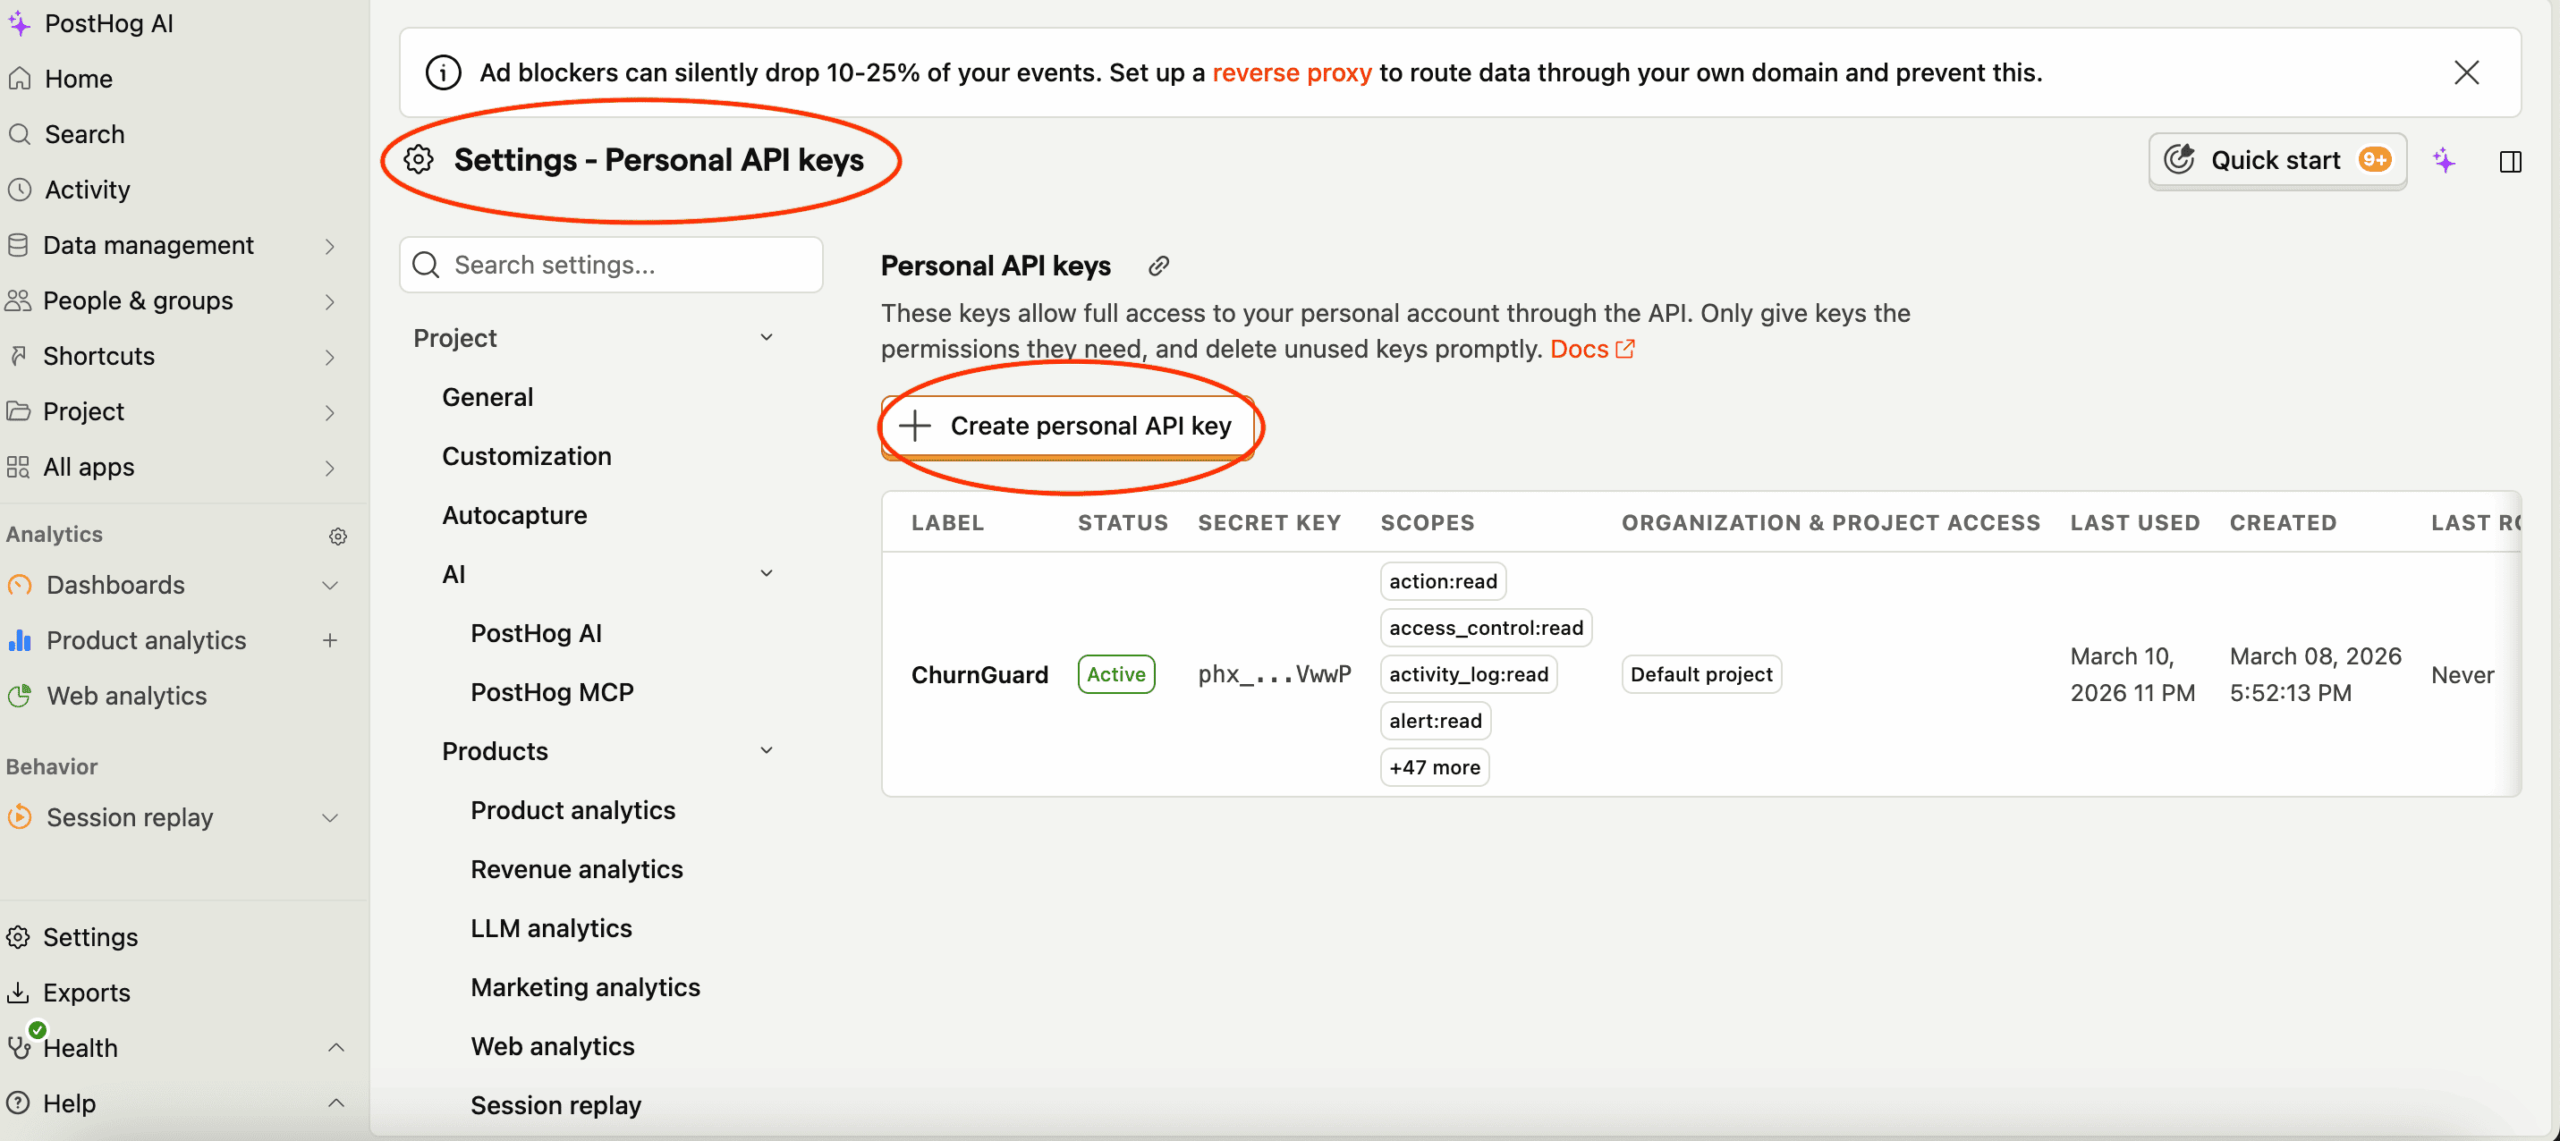Select Customization in settings menu
Image resolution: width=2560 pixels, height=1141 pixels.
(x=526, y=456)
